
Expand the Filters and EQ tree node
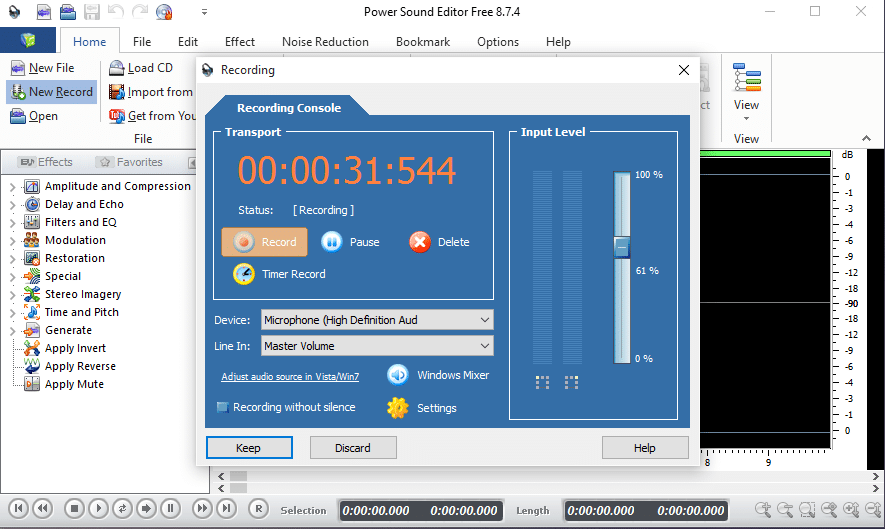pyautogui.click(x=12, y=222)
